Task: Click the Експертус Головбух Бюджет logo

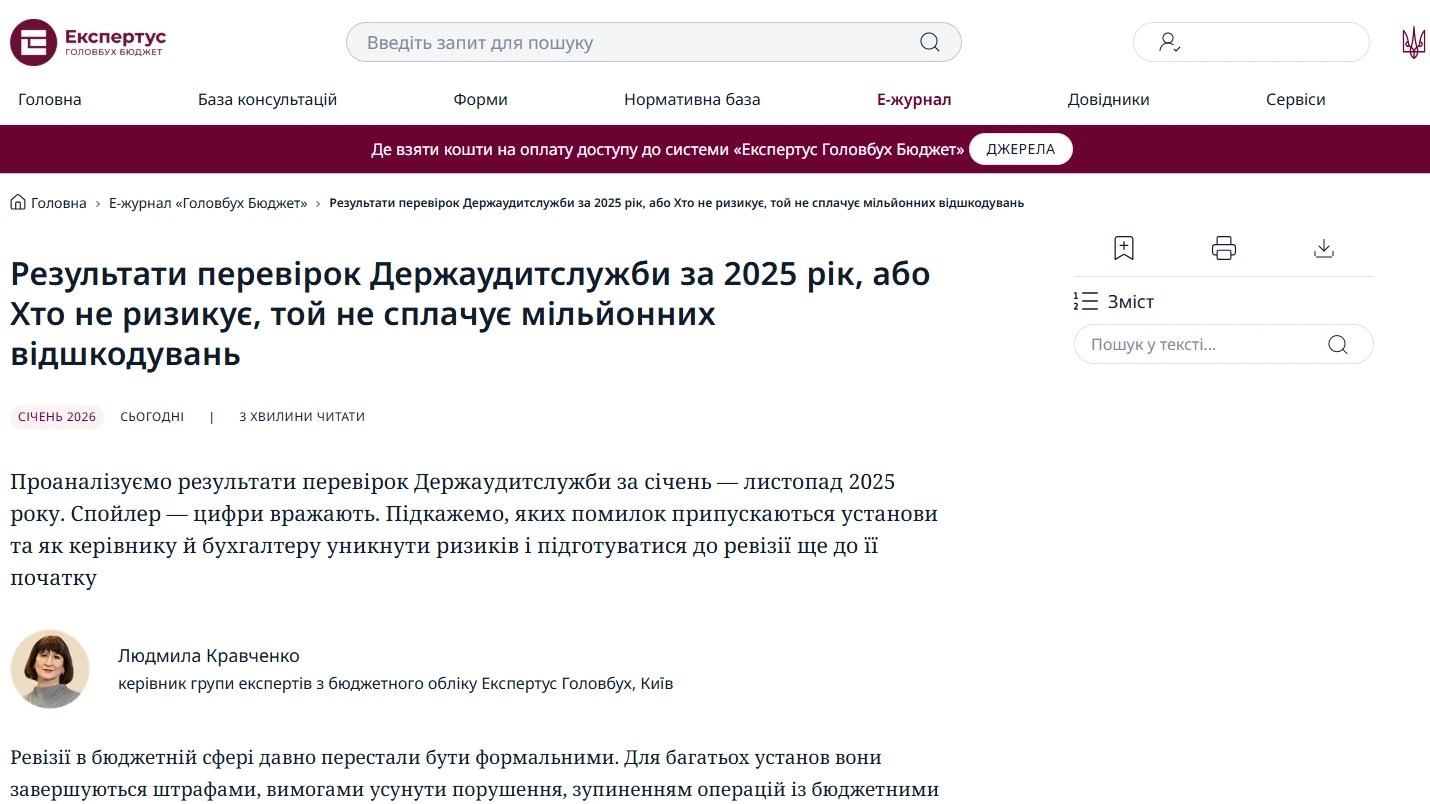Action: click(x=87, y=42)
